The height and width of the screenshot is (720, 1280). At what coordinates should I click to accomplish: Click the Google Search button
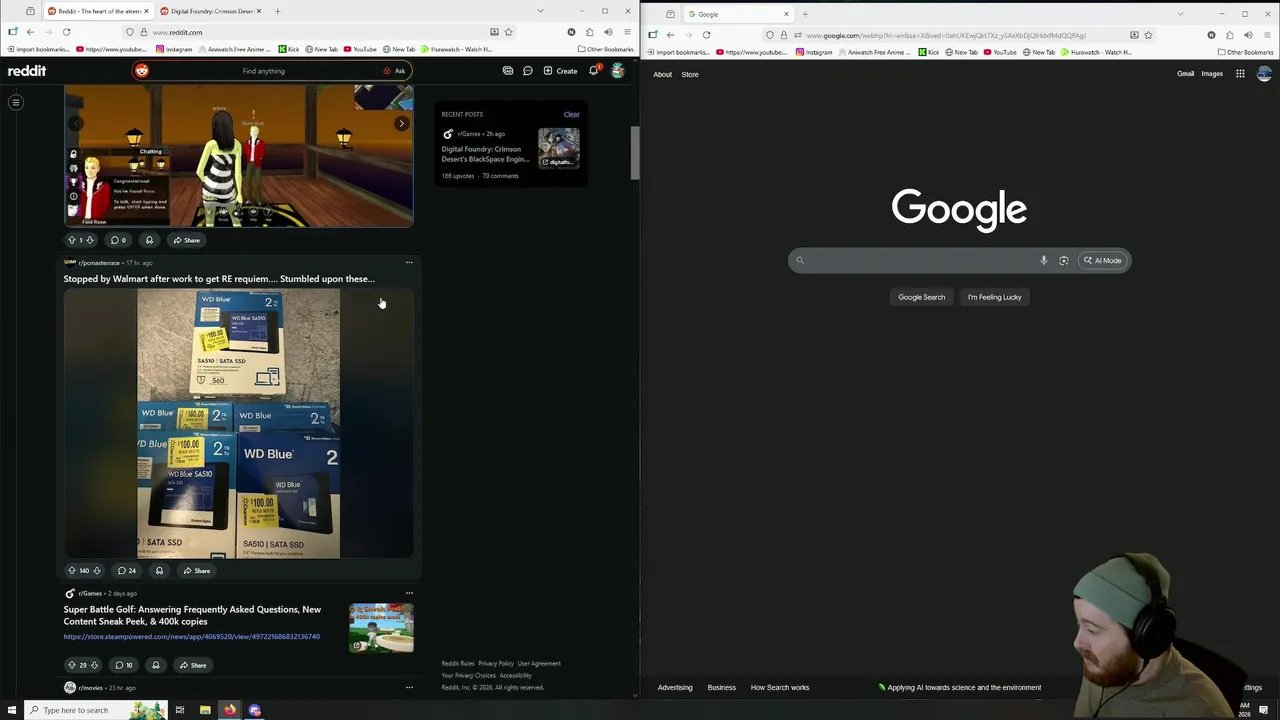tap(921, 297)
